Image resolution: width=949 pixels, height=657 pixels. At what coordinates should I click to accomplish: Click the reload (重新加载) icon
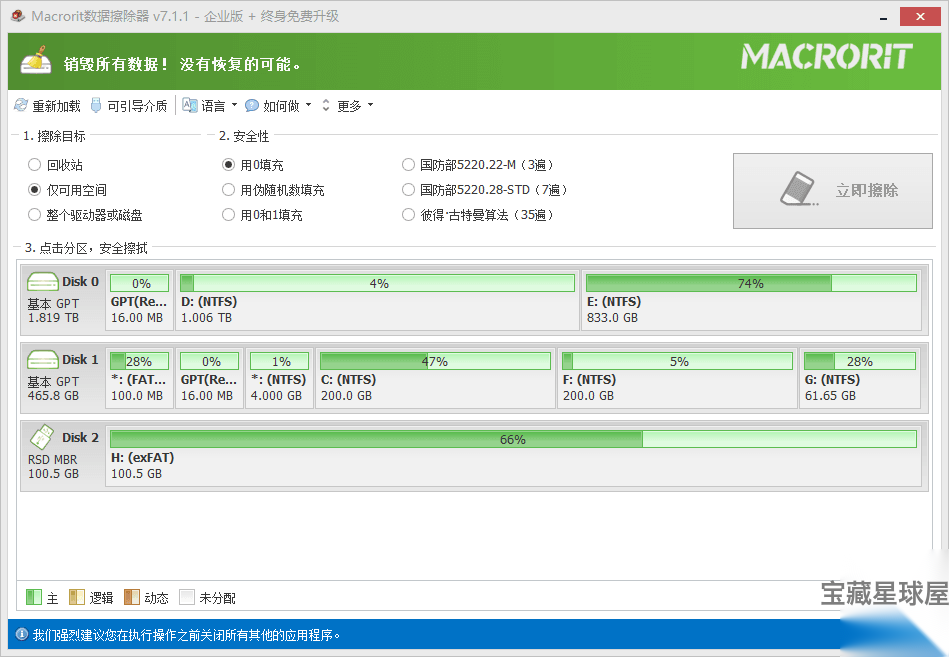[21, 105]
